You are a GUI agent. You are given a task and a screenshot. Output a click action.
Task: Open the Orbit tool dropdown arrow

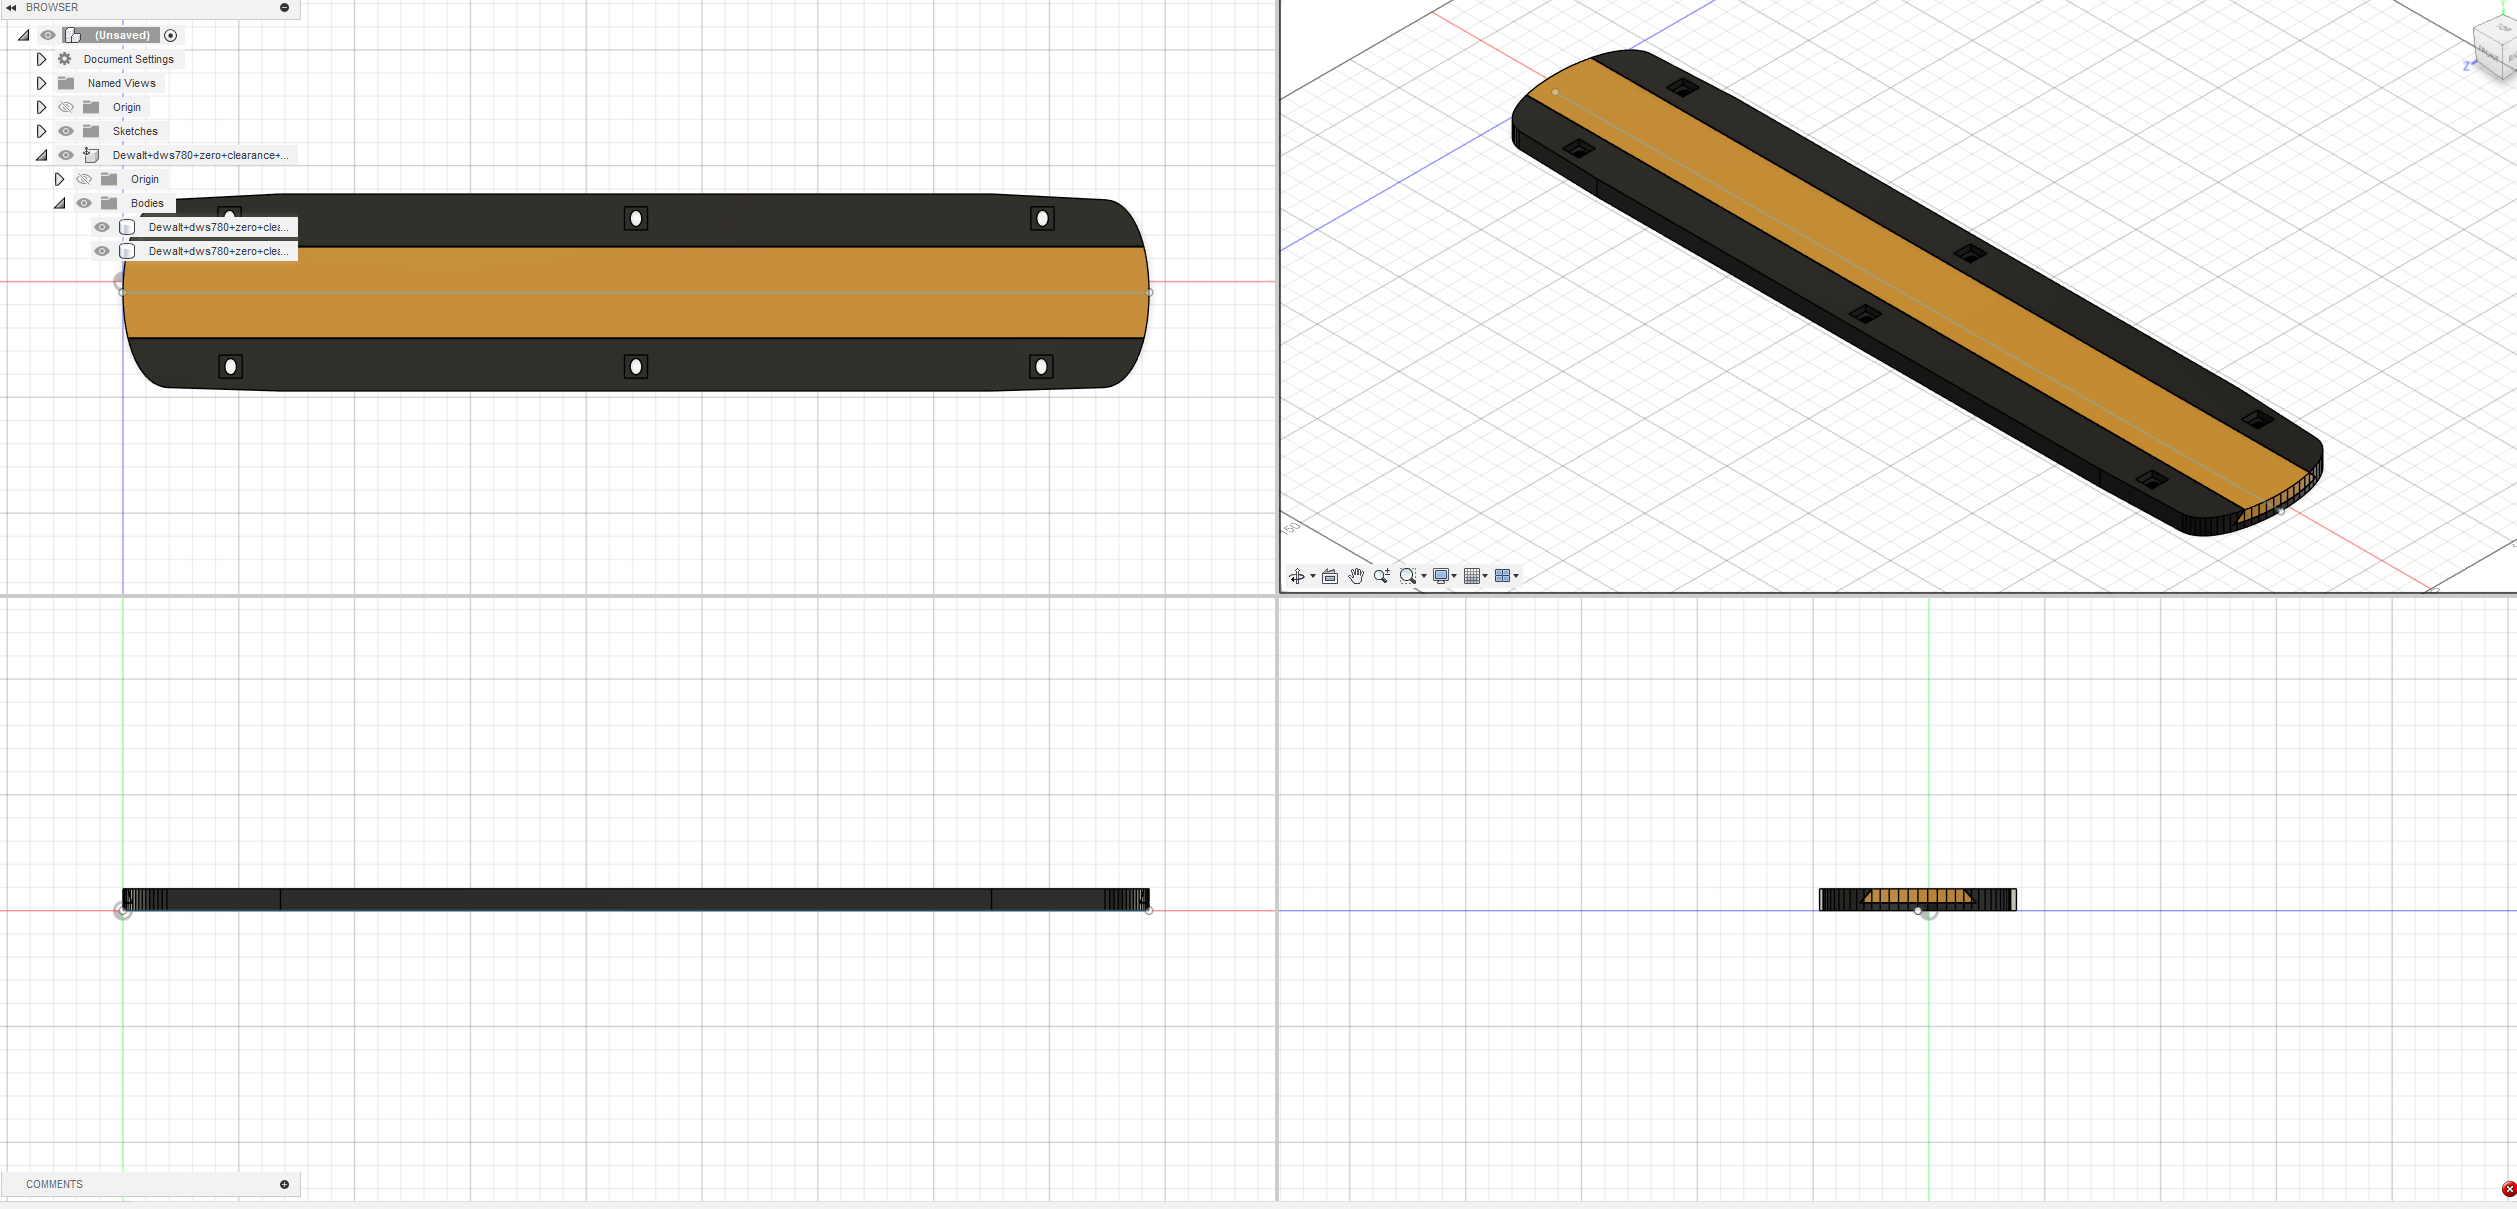(x=1313, y=576)
